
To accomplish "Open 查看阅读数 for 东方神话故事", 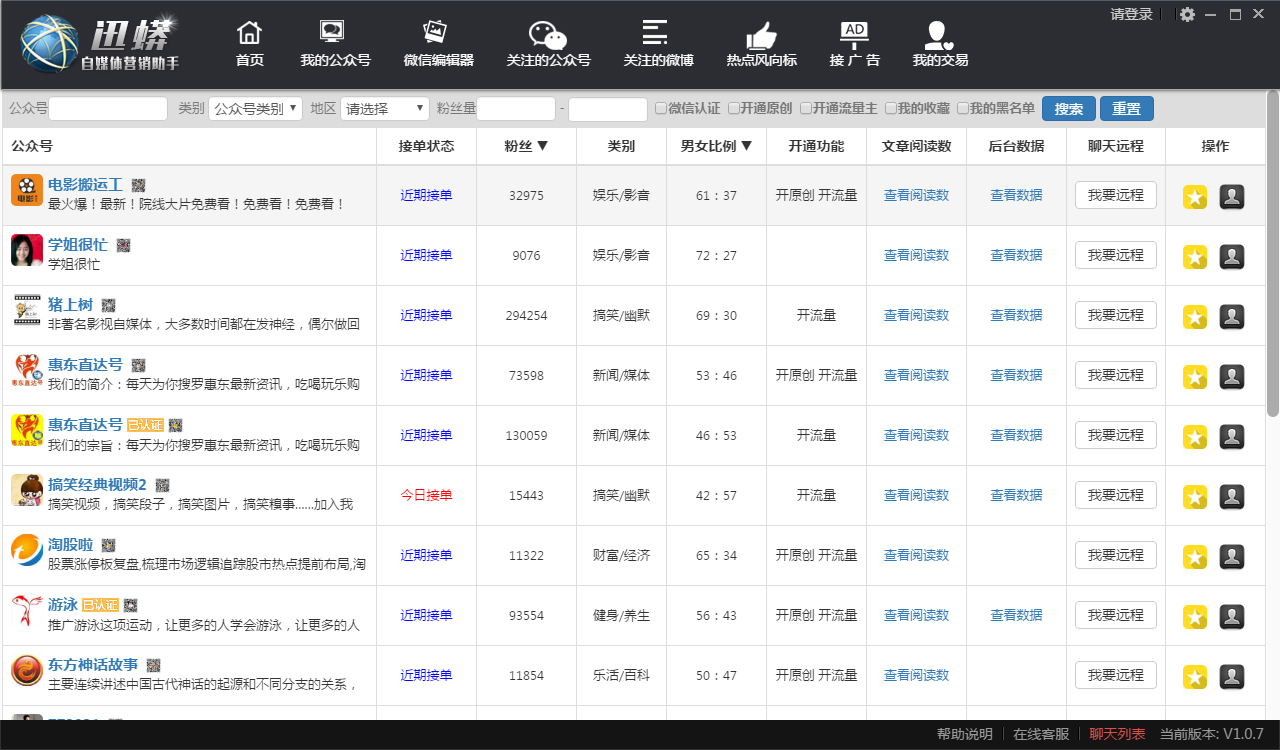I will click(x=916, y=675).
